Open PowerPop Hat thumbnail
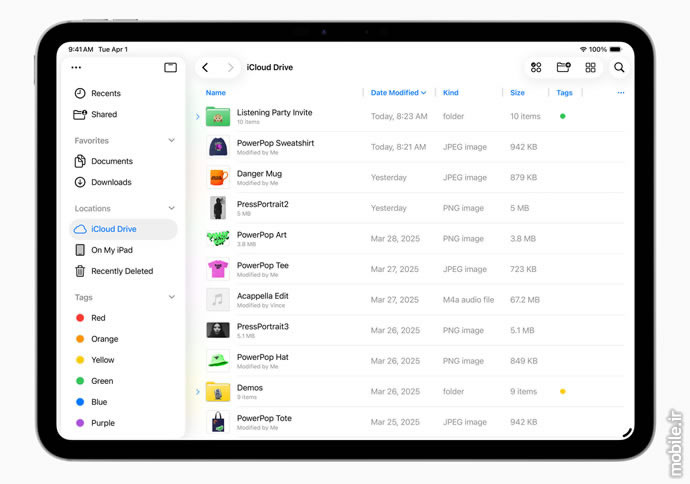The height and width of the screenshot is (484, 690). (x=218, y=361)
